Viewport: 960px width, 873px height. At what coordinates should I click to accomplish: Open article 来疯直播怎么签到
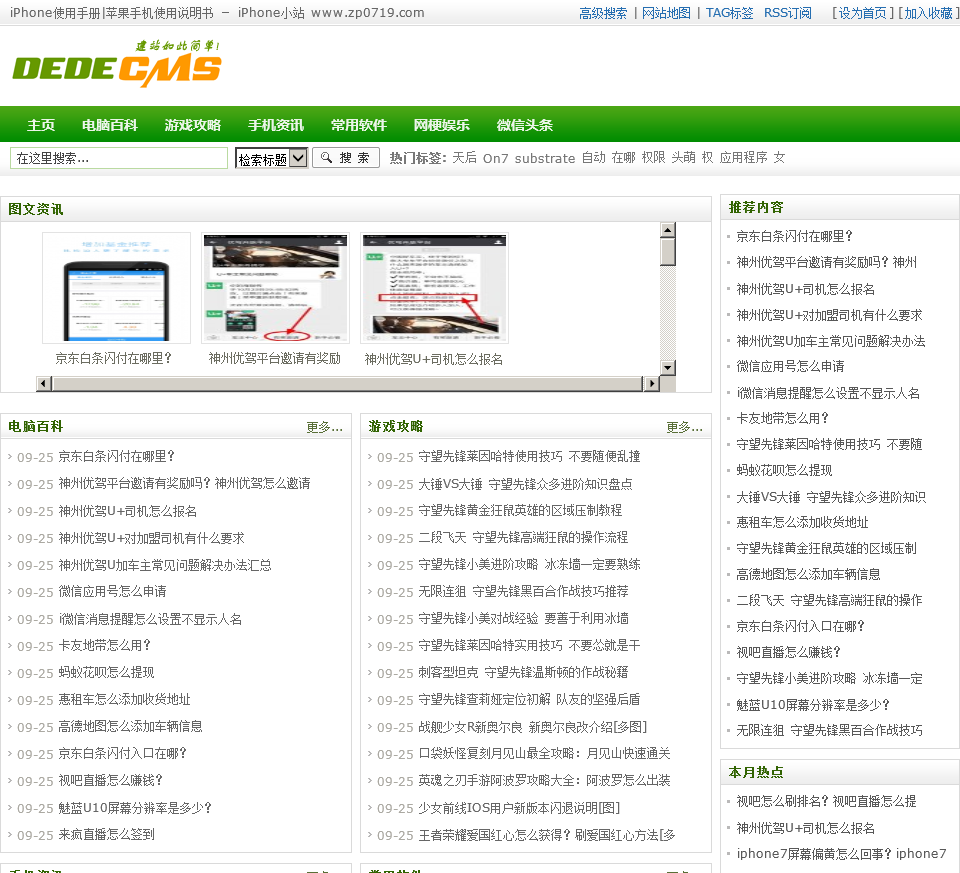coord(107,834)
